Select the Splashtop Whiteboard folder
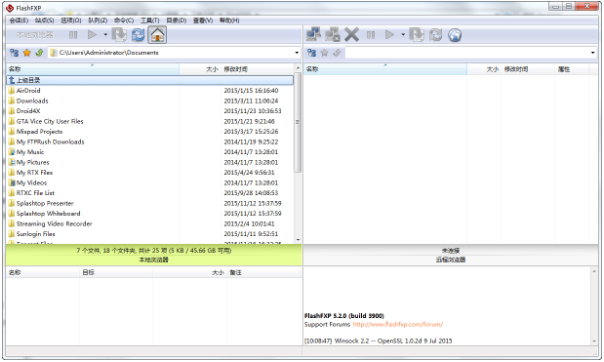604x362 pixels. point(150,214)
